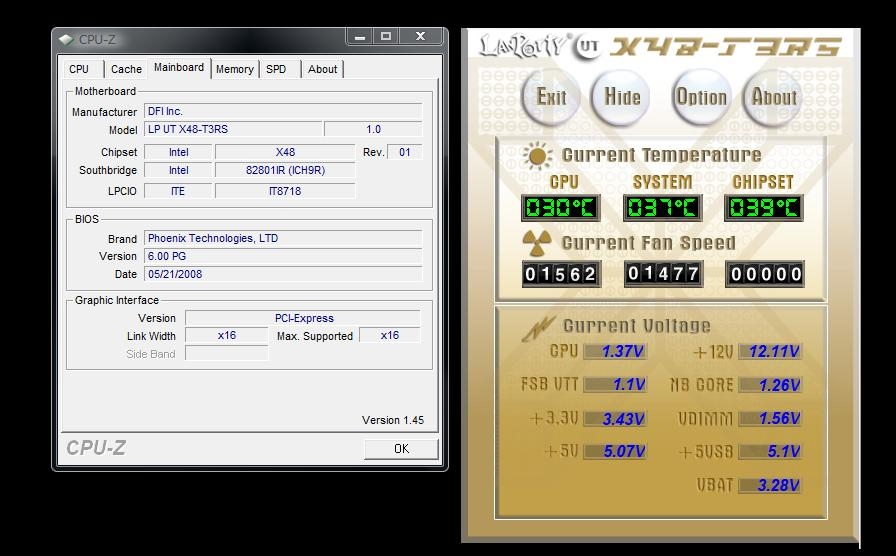Click the lightning icon beside Current Voltage
Image resolution: width=896 pixels, height=556 pixels.
pyautogui.click(x=538, y=327)
